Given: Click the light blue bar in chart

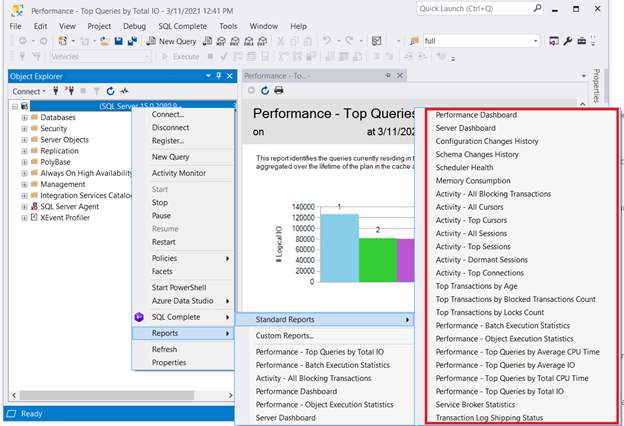Looking at the screenshot, I should click(x=339, y=248).
